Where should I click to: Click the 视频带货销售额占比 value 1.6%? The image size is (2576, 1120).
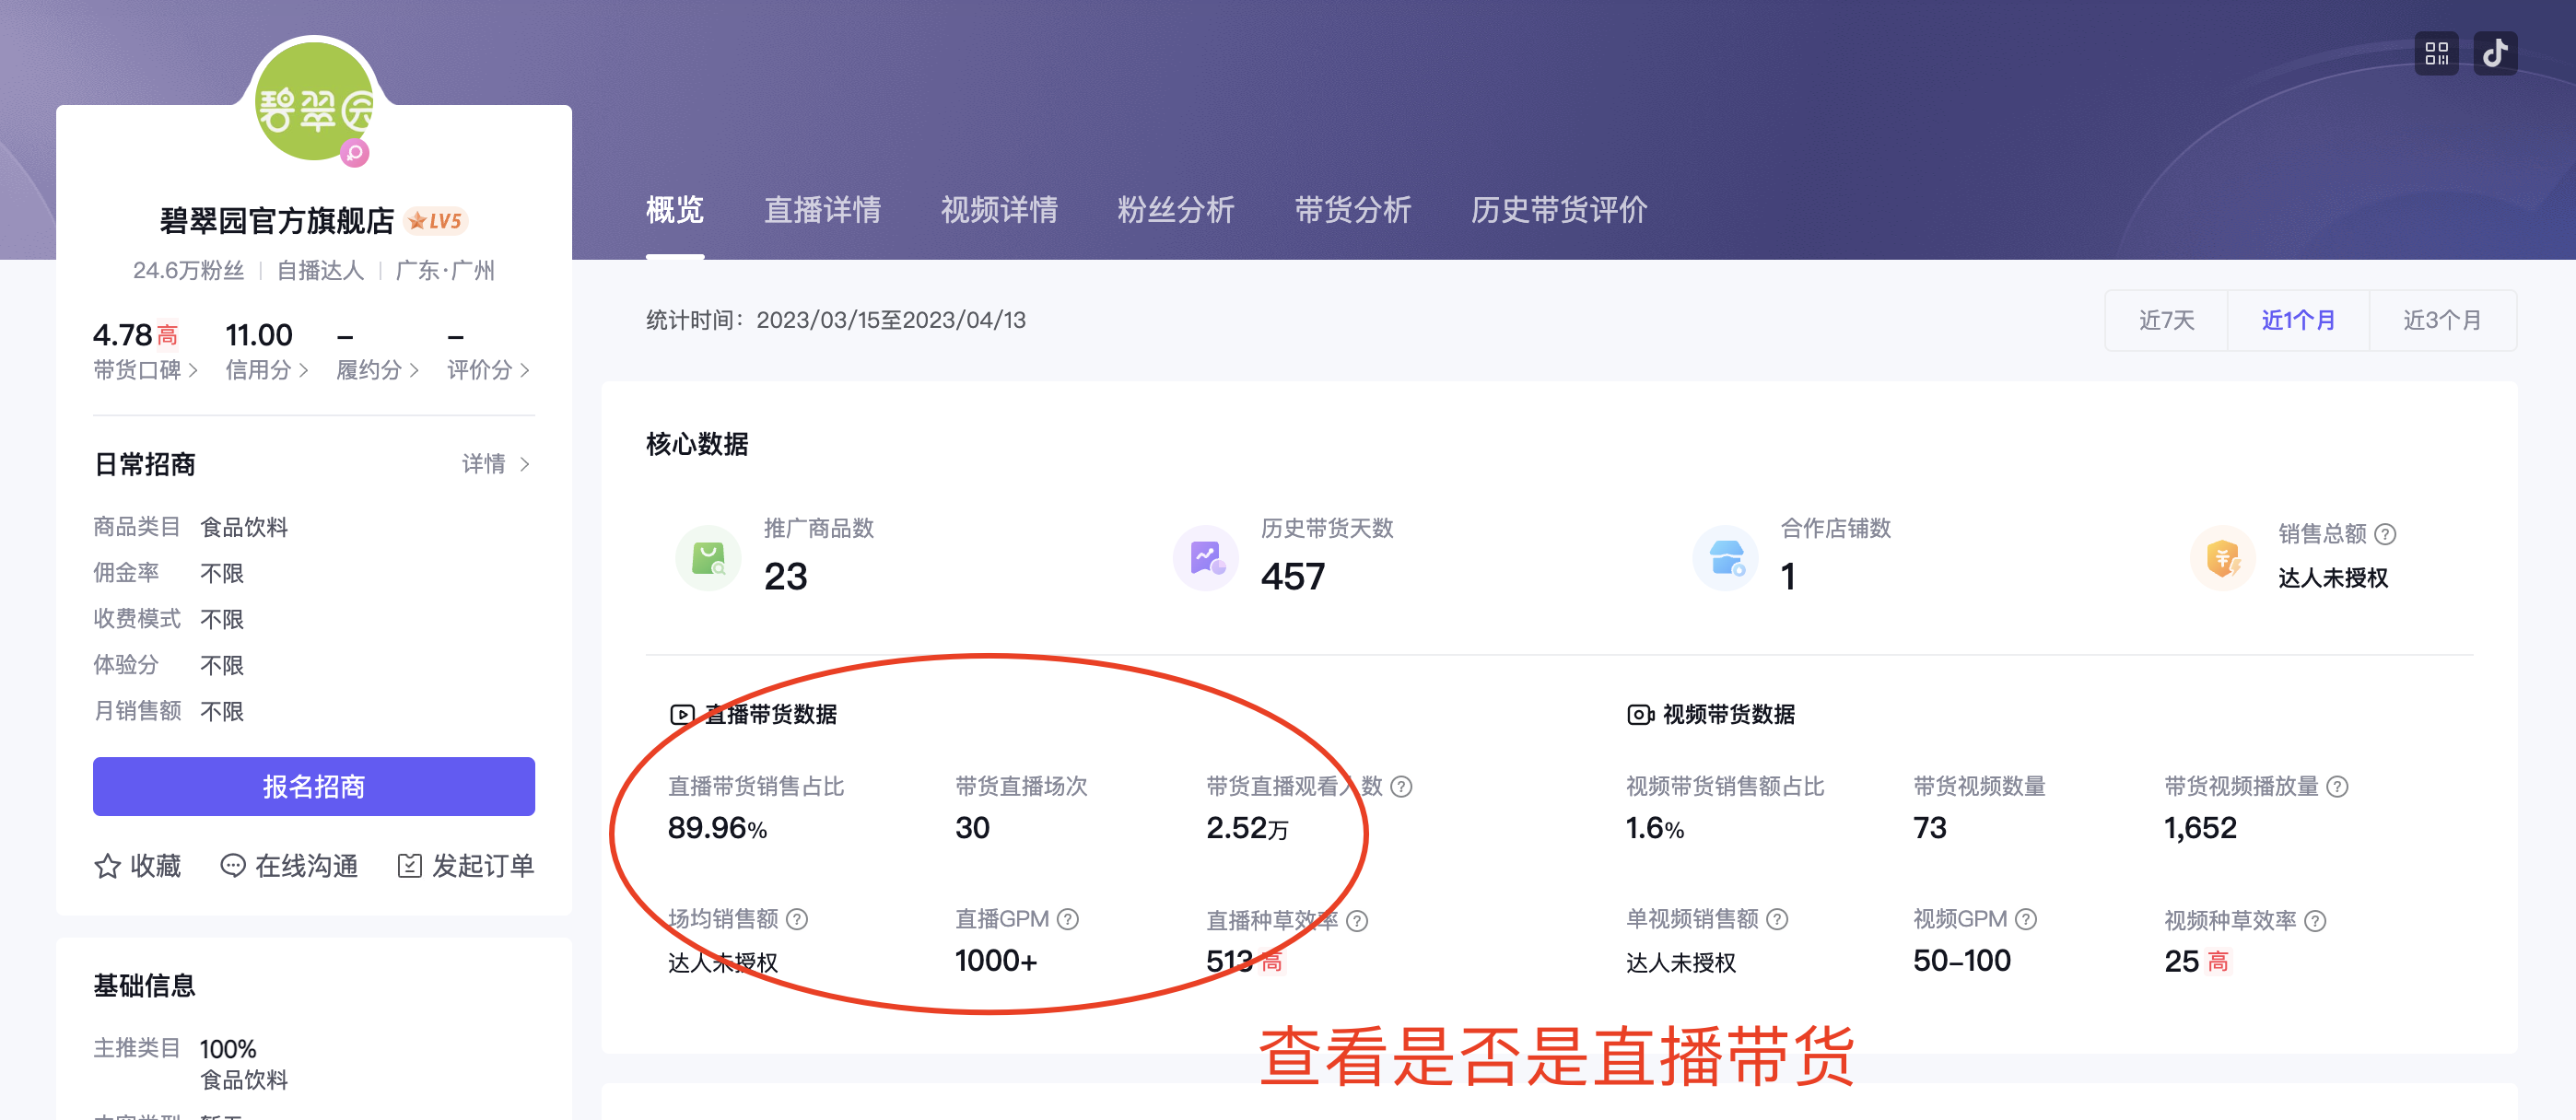click(x=1655, y=828)
